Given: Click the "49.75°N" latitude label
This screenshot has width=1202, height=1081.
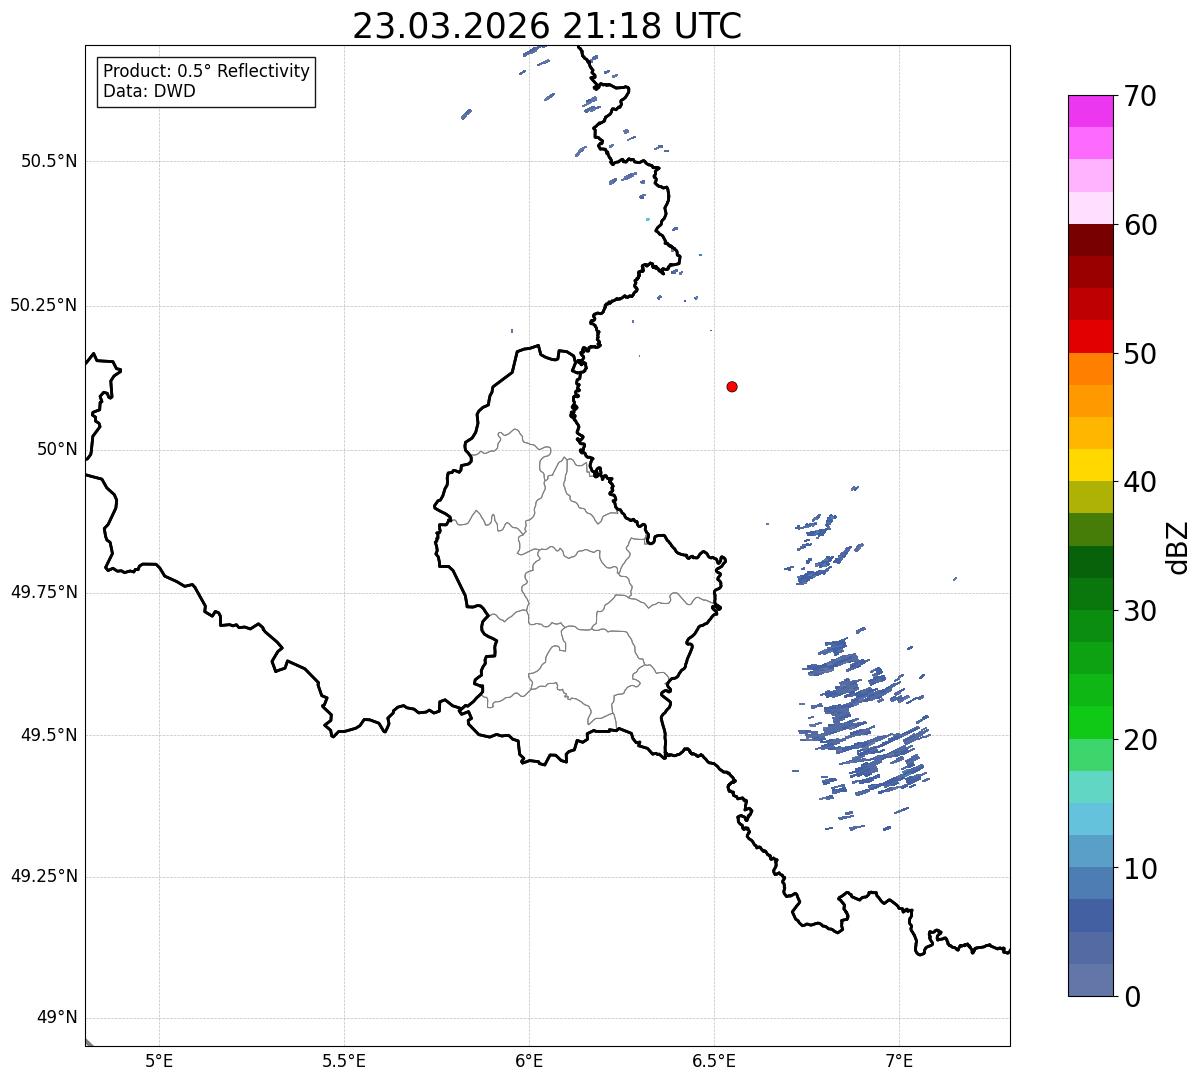Looking at the screenshot, I should [x=44, y=593].
